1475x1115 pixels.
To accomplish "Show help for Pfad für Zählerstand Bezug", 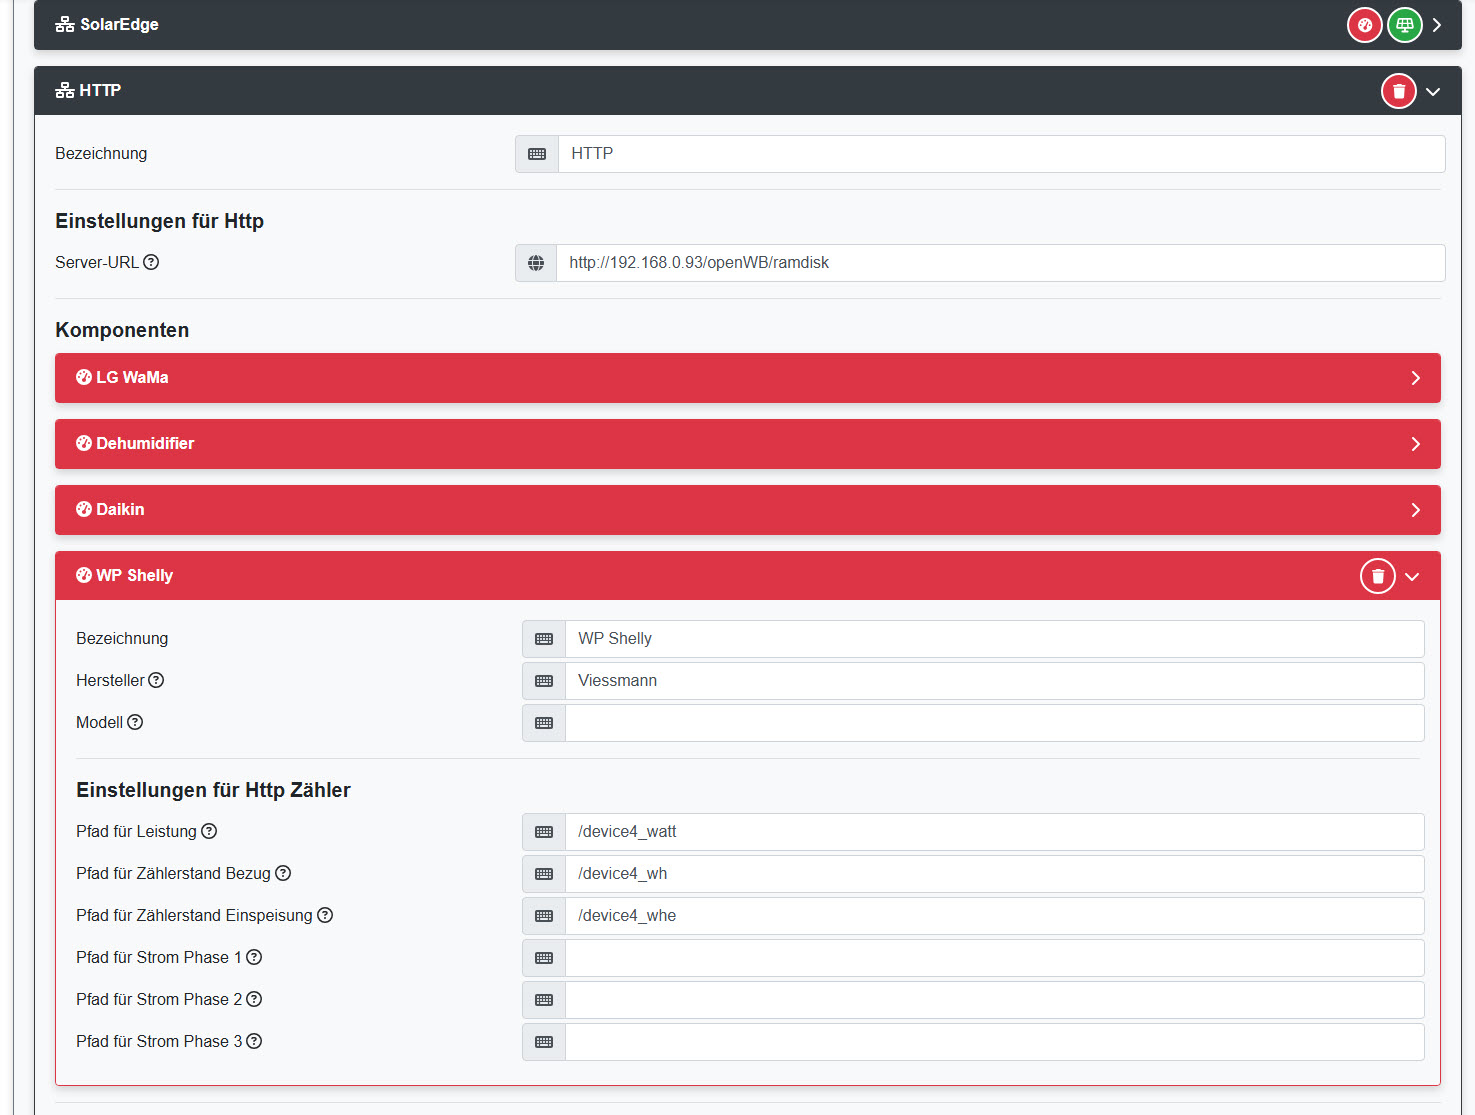I will pyautogui.click(x=283, y=873).
